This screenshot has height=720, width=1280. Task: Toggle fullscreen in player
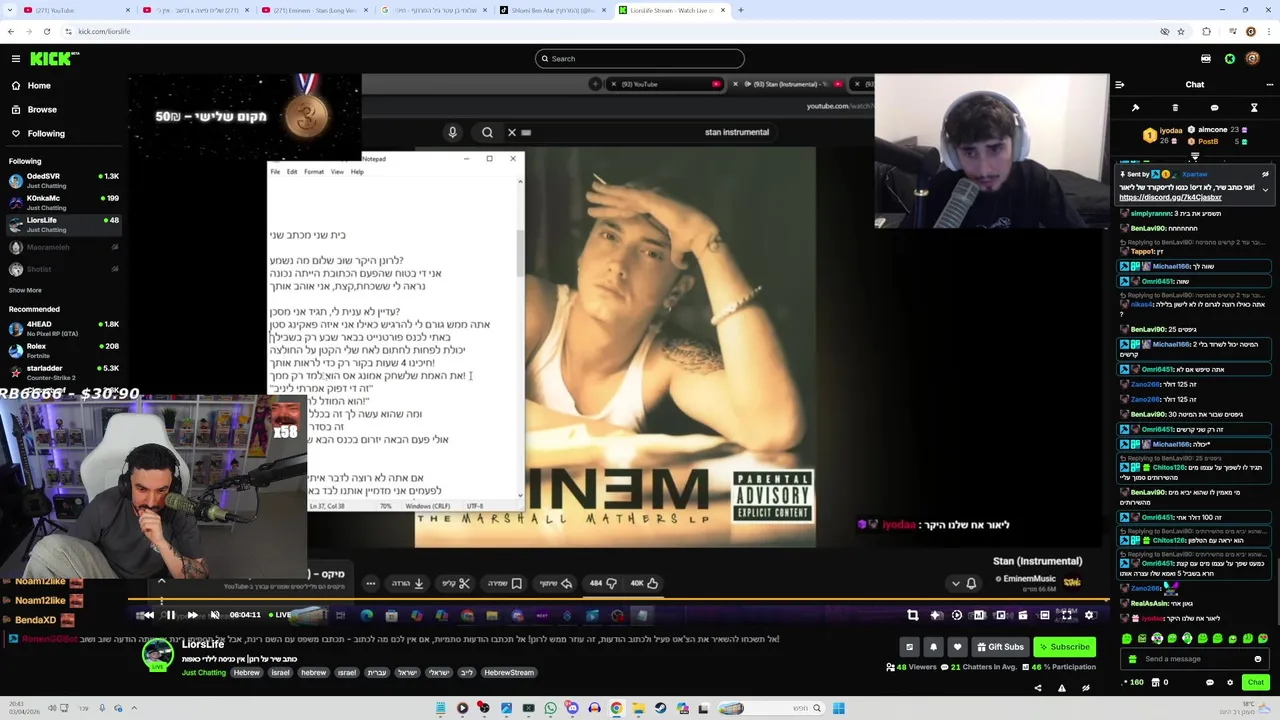1067,615
